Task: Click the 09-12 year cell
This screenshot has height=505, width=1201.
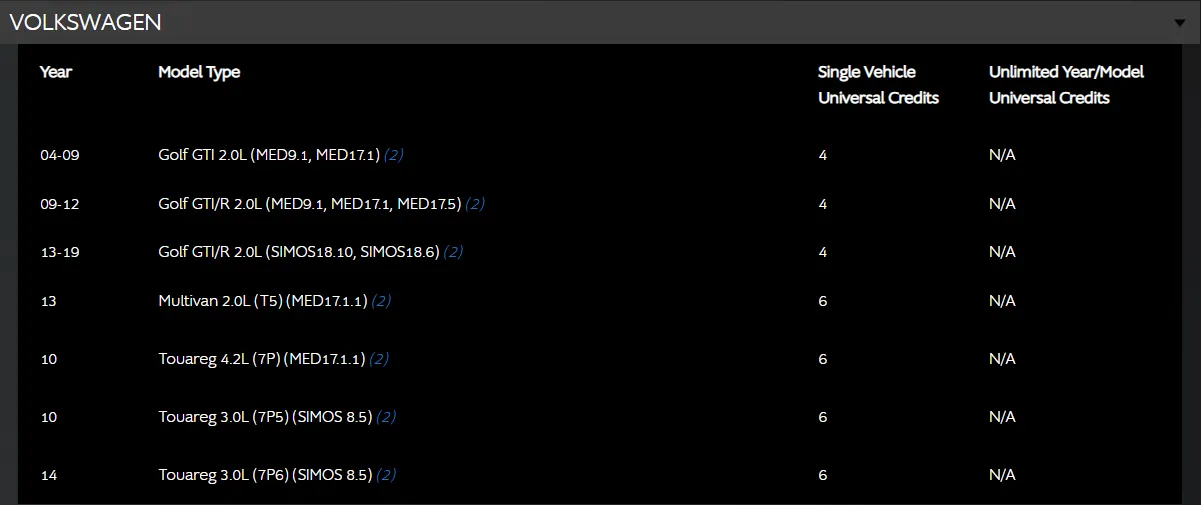Action: click(x=60, y=204)
